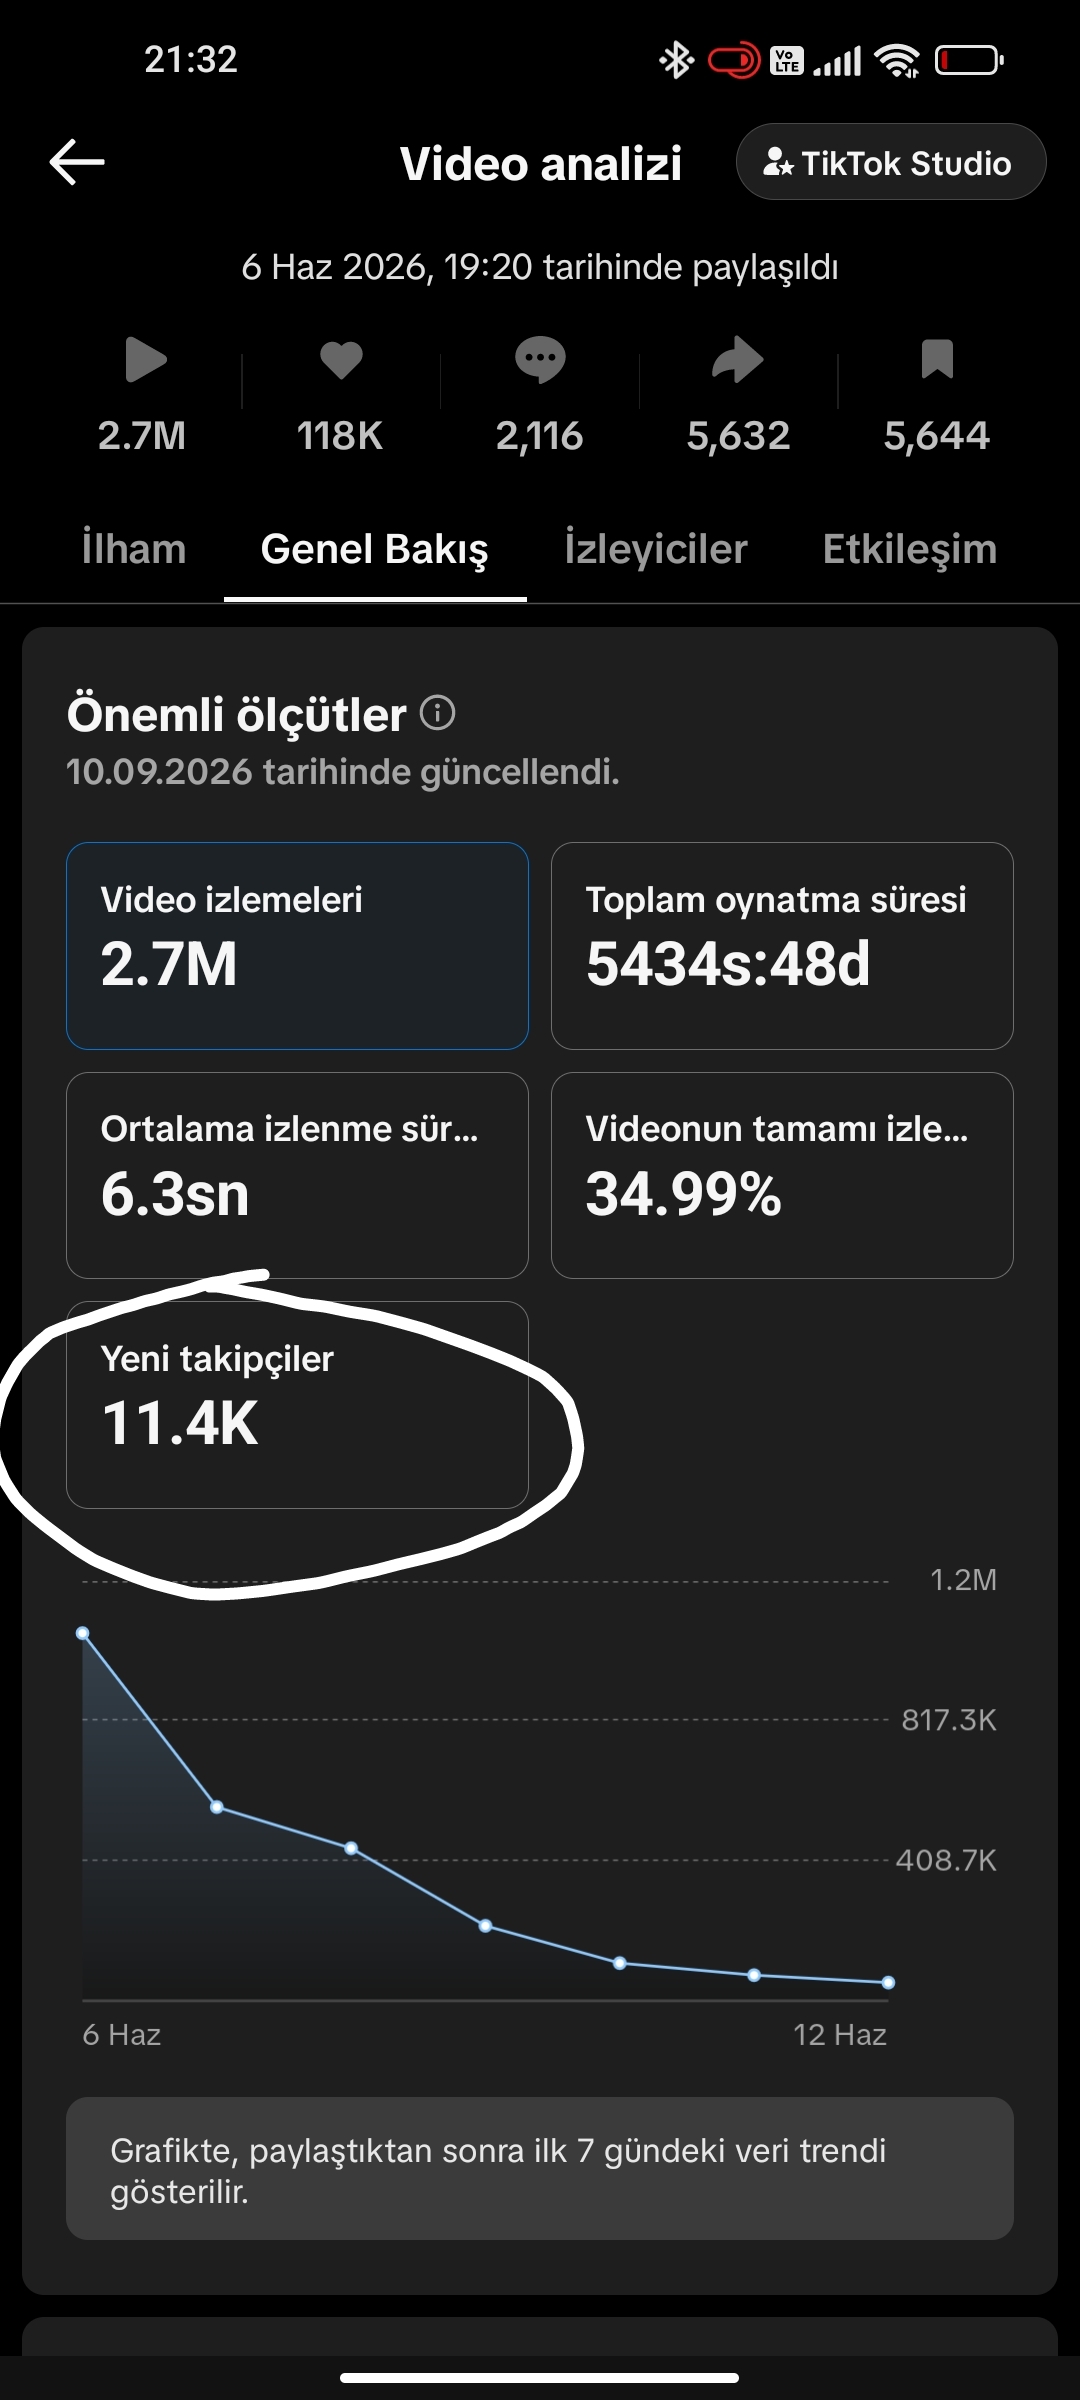Image resolution: width=1080 pixels, height=2400 pixels.
Task: Tap the play views icon
Action: point(145,360)
